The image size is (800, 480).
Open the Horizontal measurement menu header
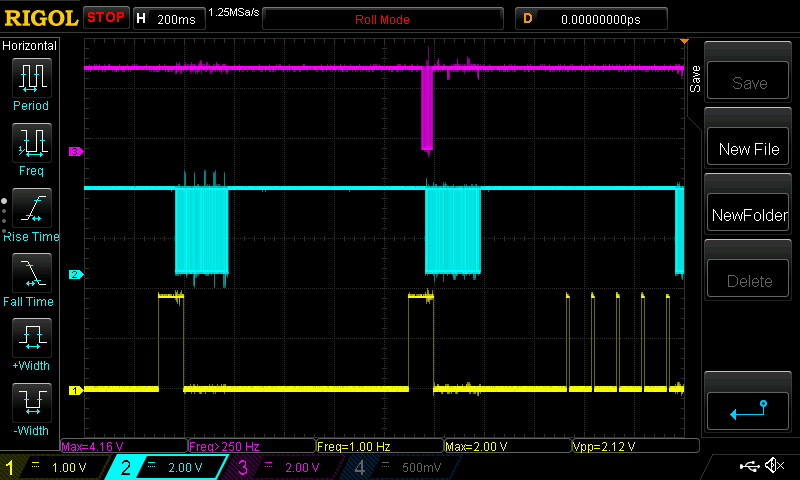[x=30, y=46]
